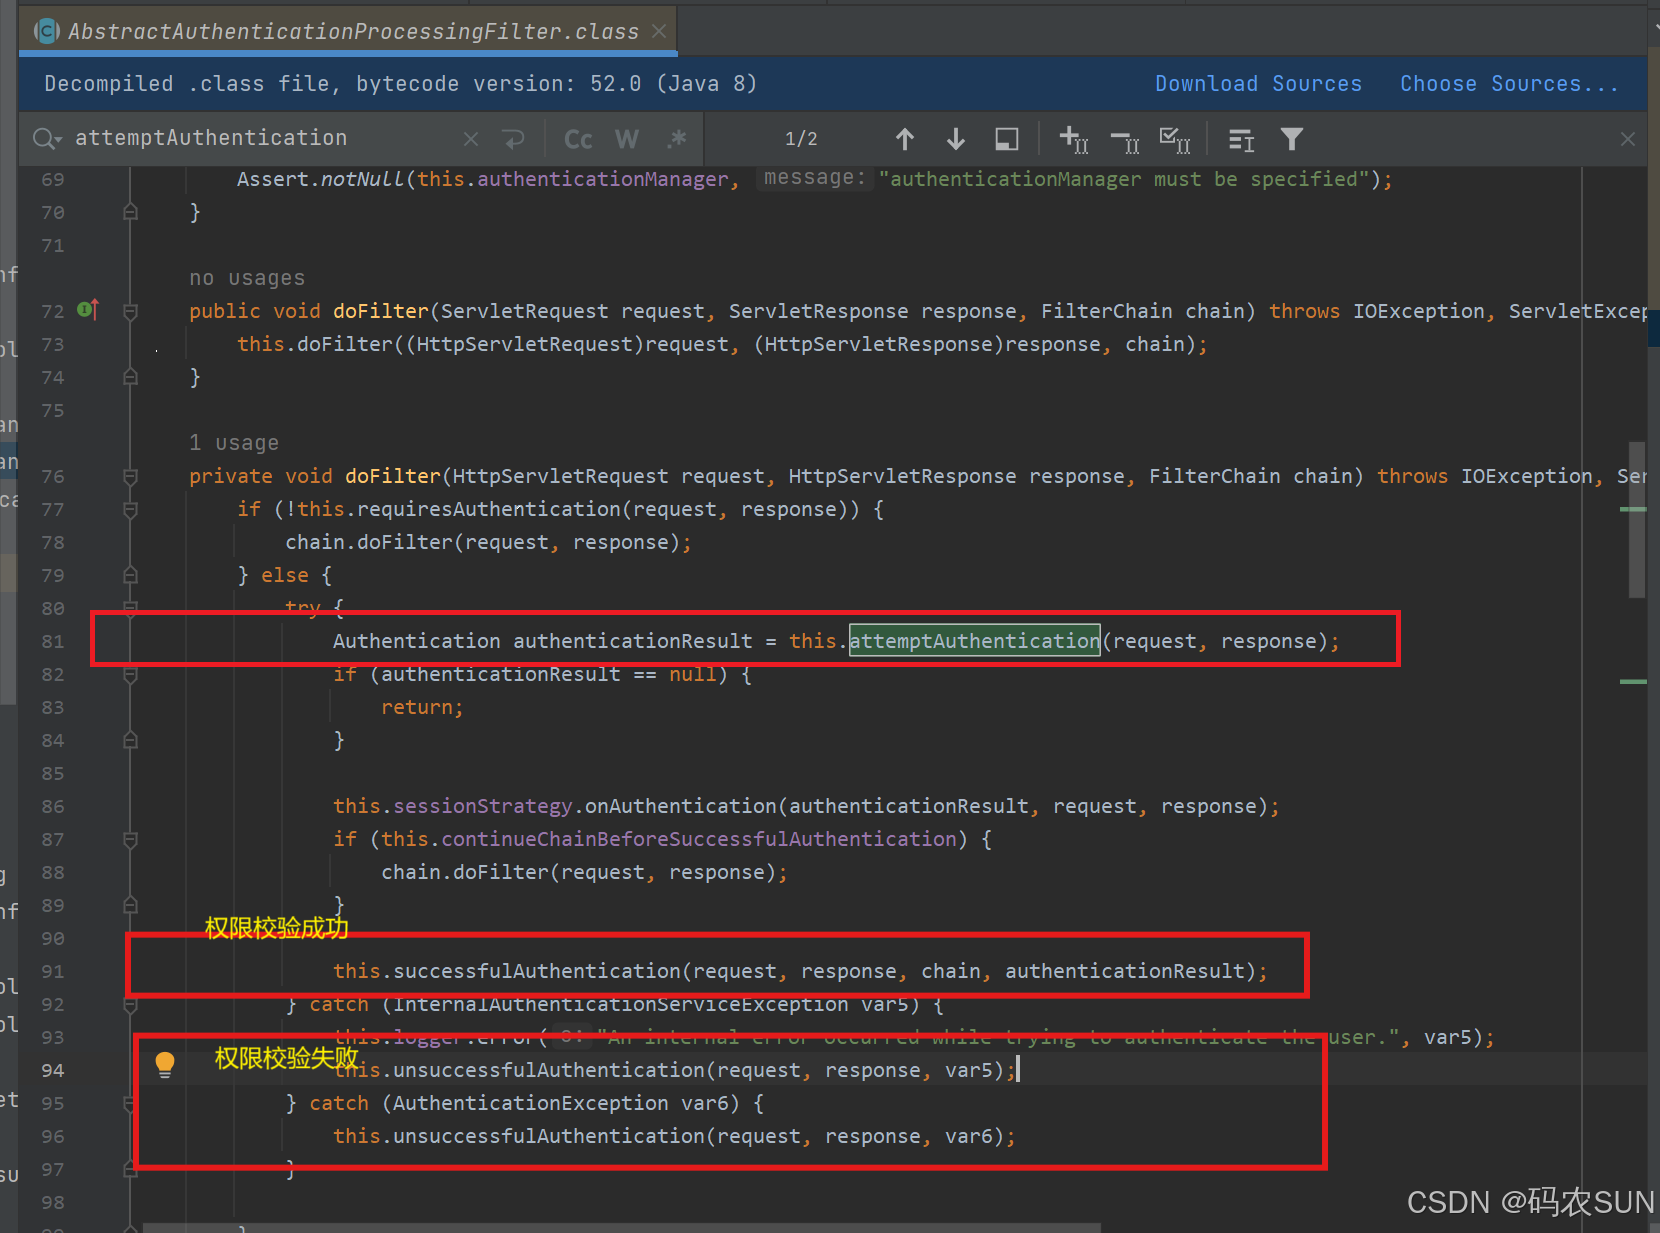Click Choose Sources link
The width and height of the screenshot is (1660, 1233).
[x=1509, y=84]
